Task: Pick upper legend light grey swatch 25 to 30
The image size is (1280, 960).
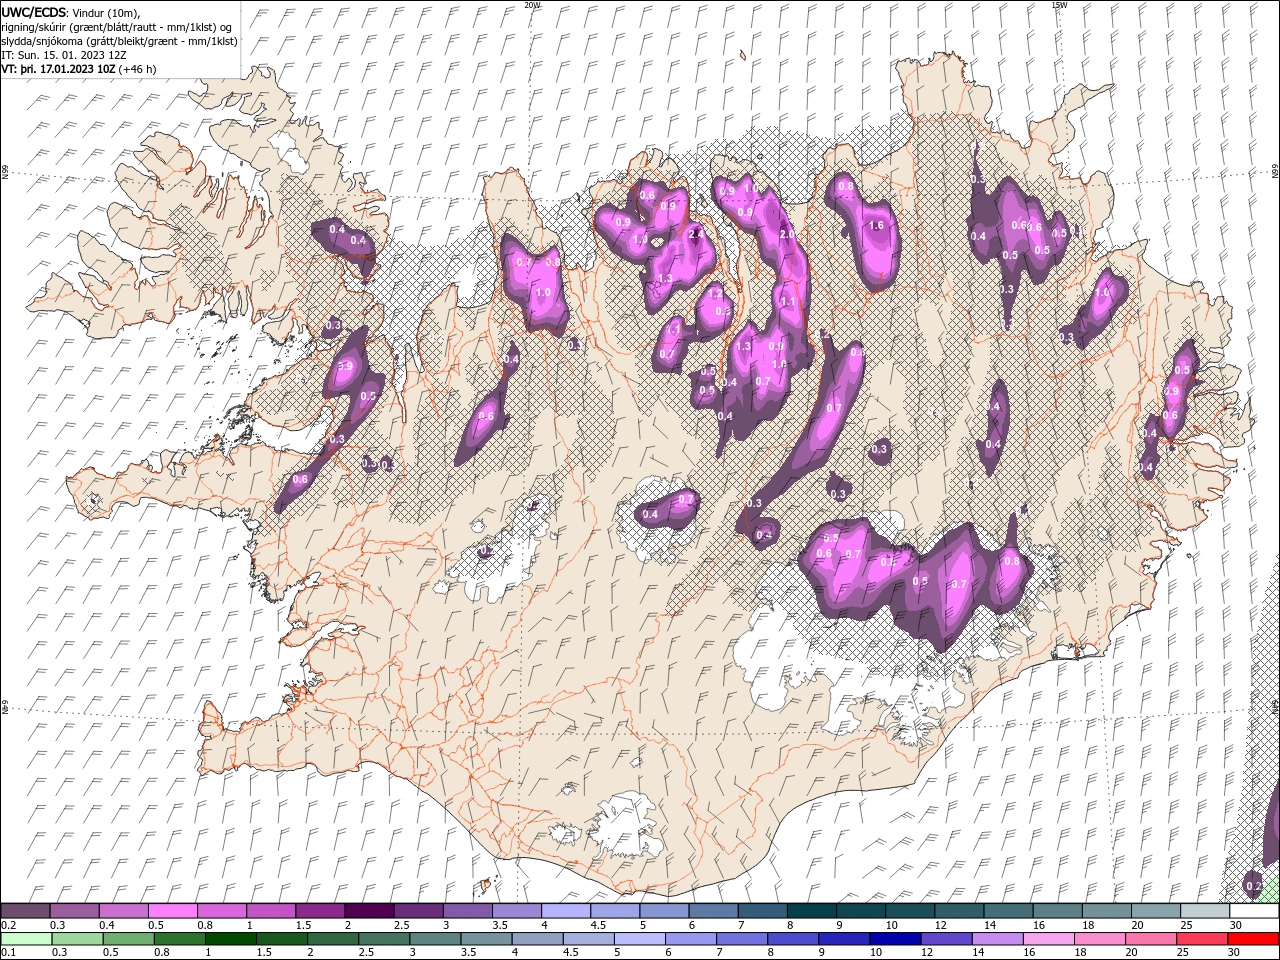Action: [1206, 911]
